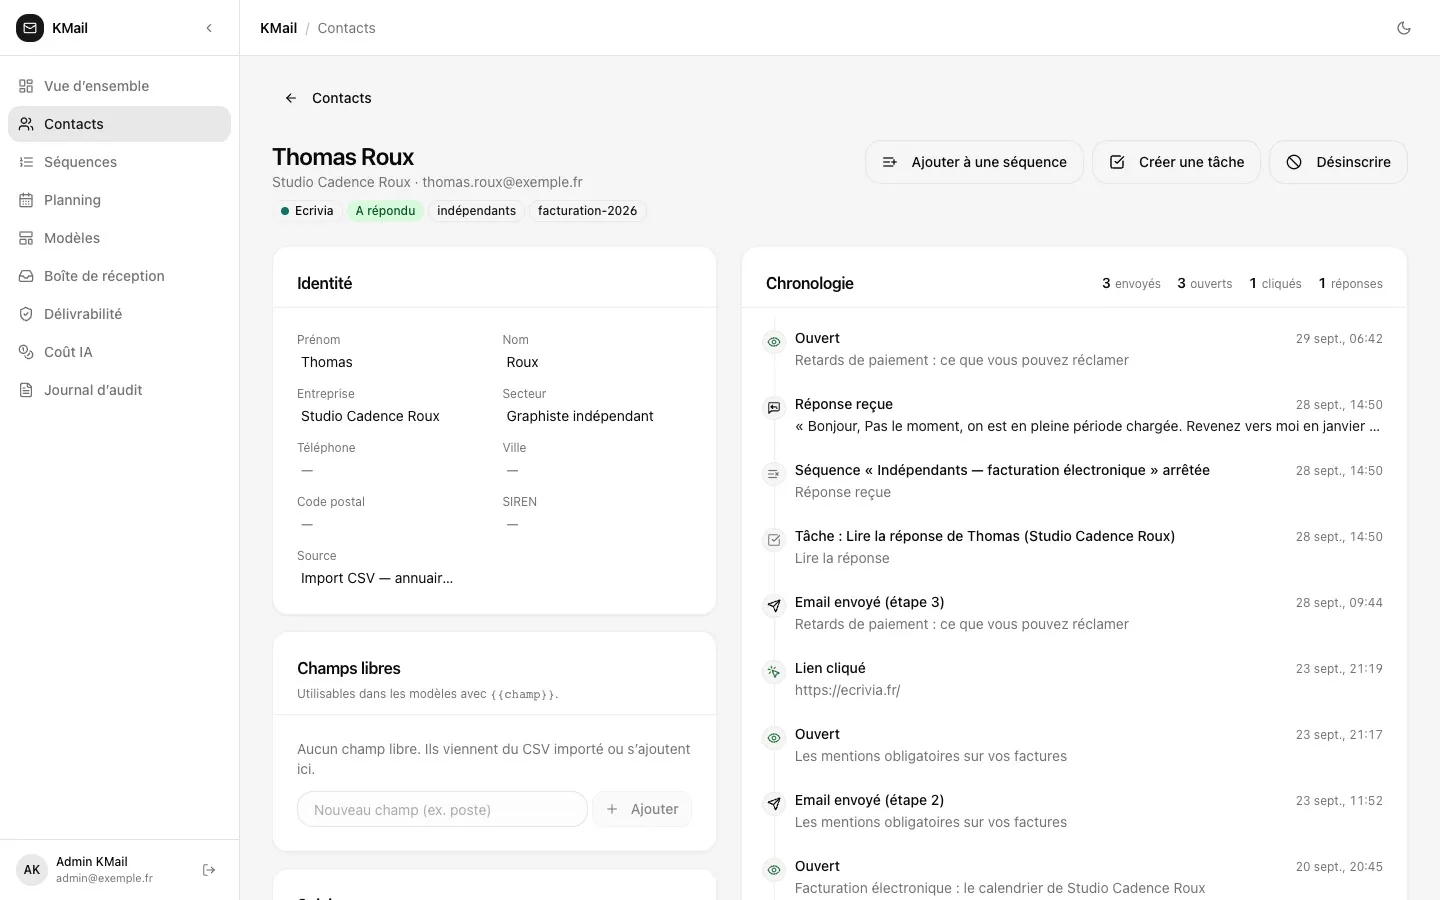1440x900 pixels.
Task: Click the Lien cliqué cursor icon
Action: coord(773,672)
